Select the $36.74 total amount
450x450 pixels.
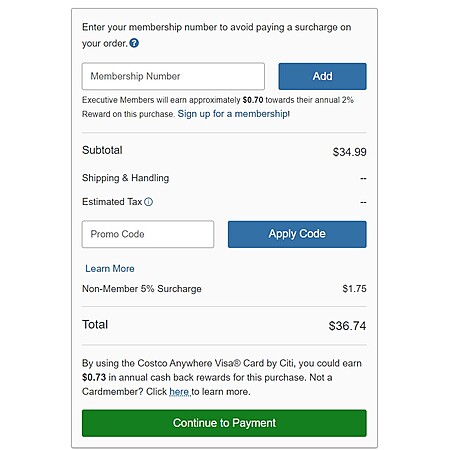(347, 326)
